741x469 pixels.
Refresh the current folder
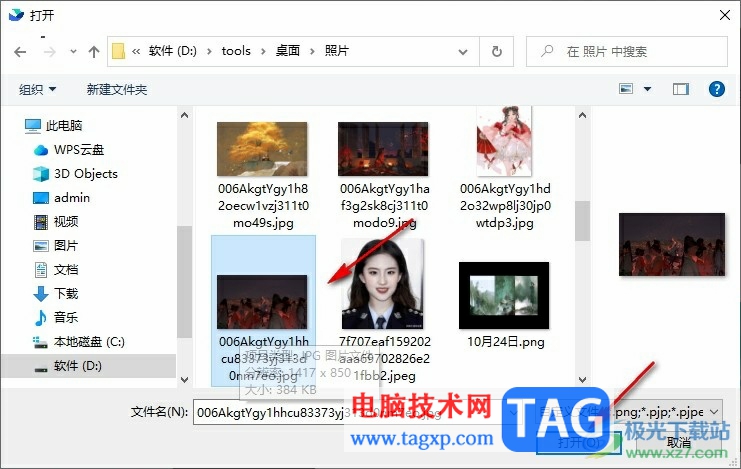(497, 52)
